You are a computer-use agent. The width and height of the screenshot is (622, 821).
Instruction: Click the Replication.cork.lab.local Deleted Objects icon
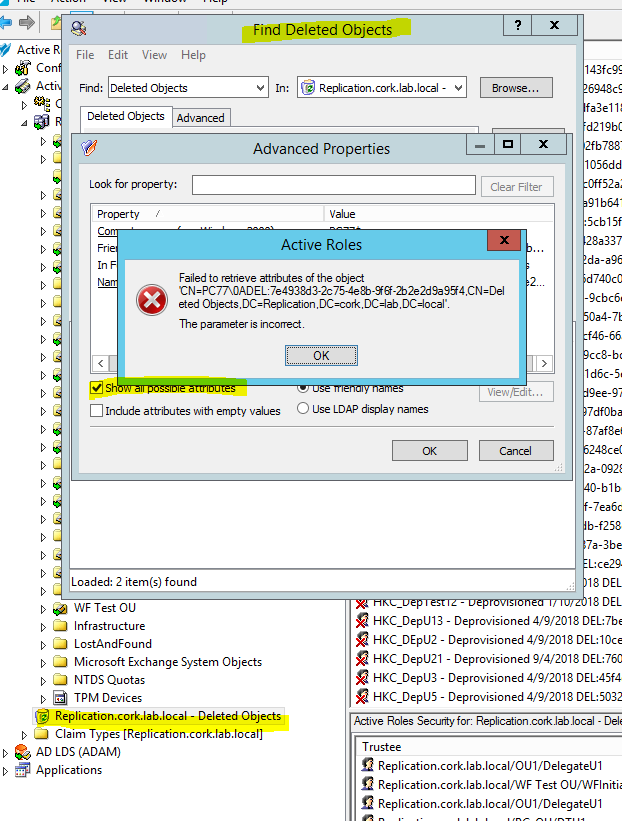point(42,716)
